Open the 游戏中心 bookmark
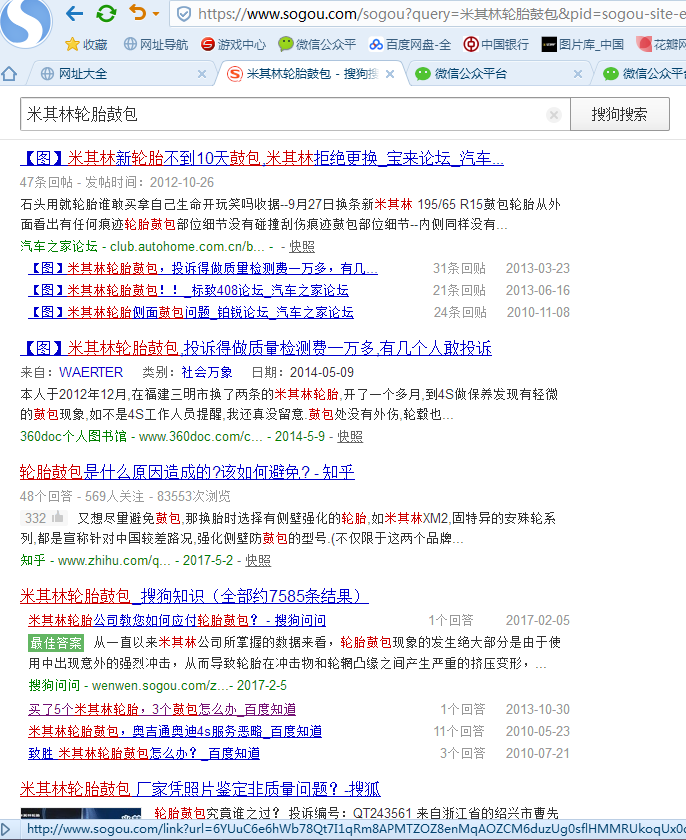 coord(233,44)
